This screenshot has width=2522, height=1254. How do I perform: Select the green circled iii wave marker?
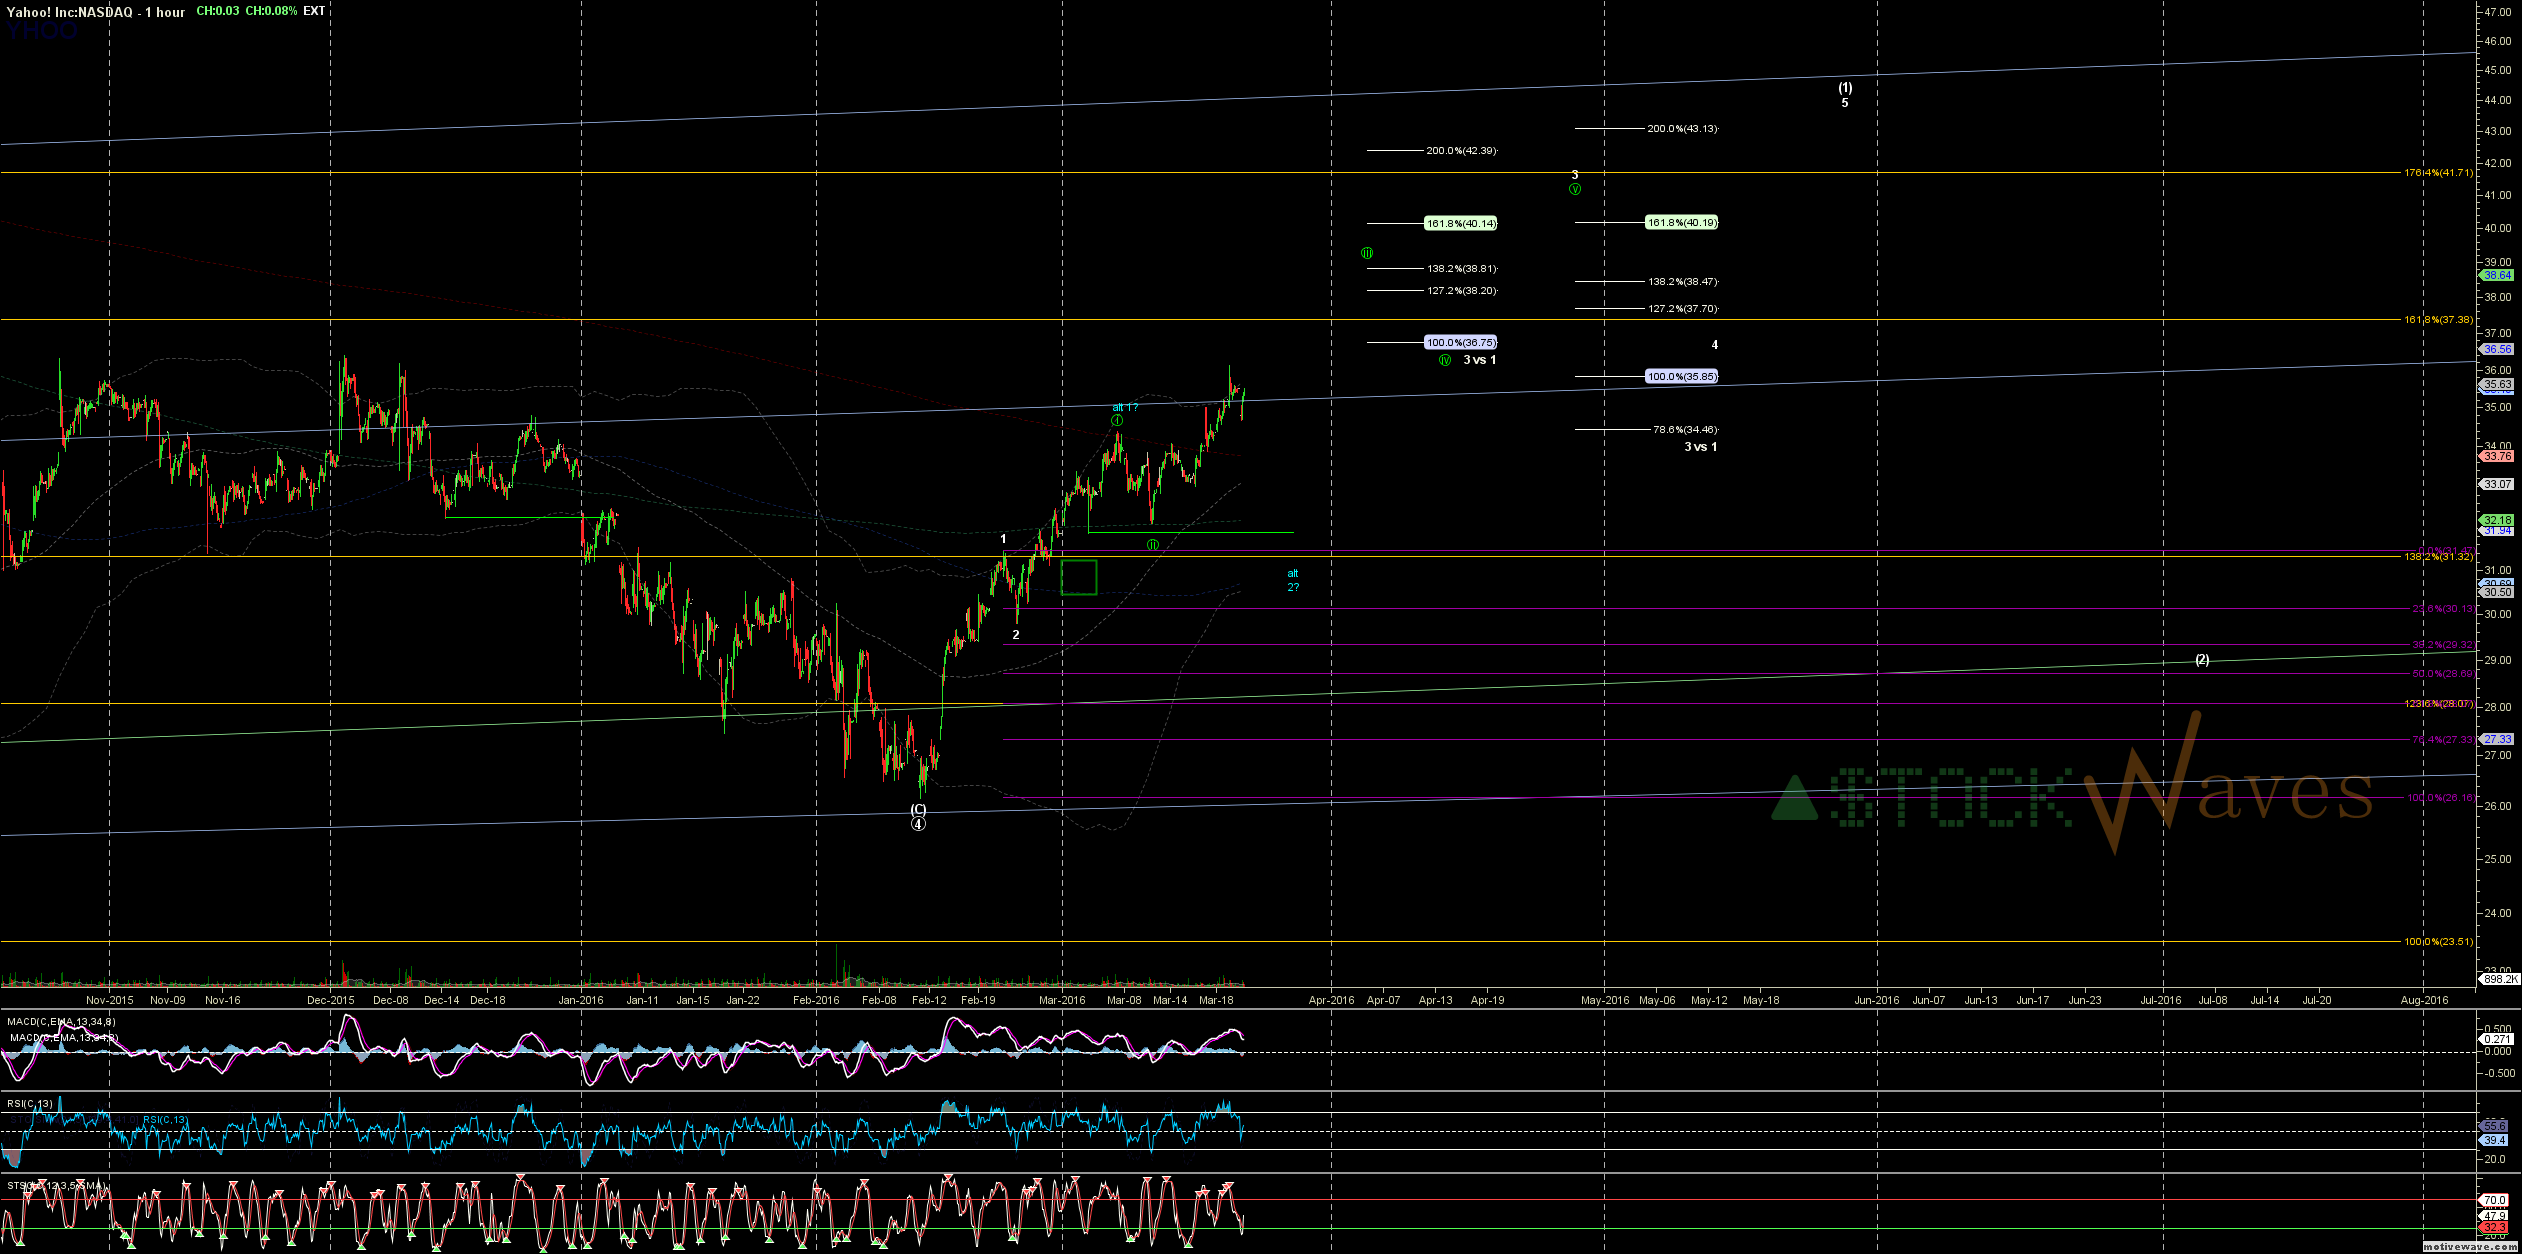(x=1367, y=254)
